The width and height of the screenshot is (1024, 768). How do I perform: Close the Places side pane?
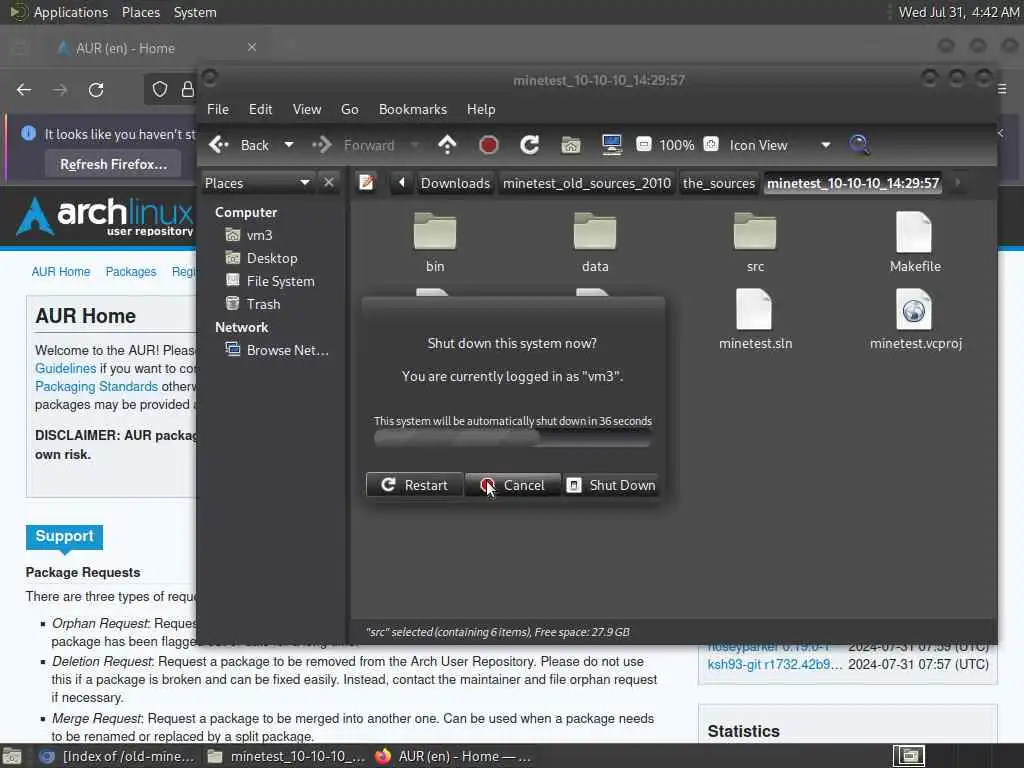tap(328, 183)
